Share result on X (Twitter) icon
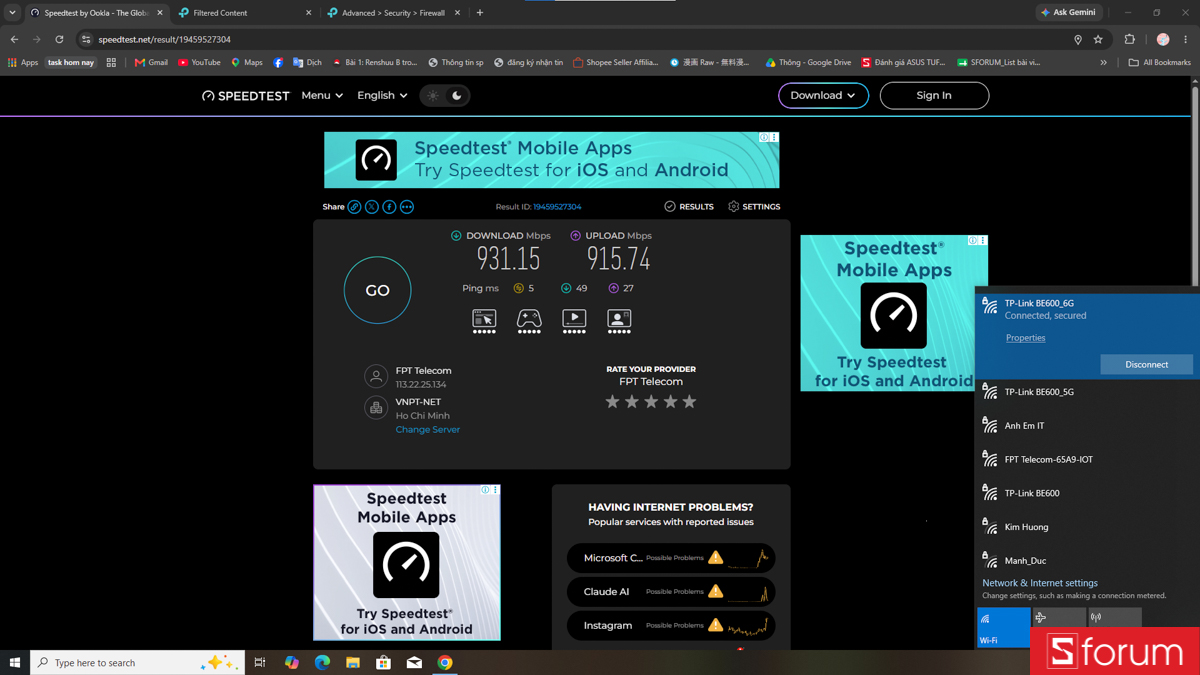Viewport: 1200px width, 675px height. click(x=372, y=207)
